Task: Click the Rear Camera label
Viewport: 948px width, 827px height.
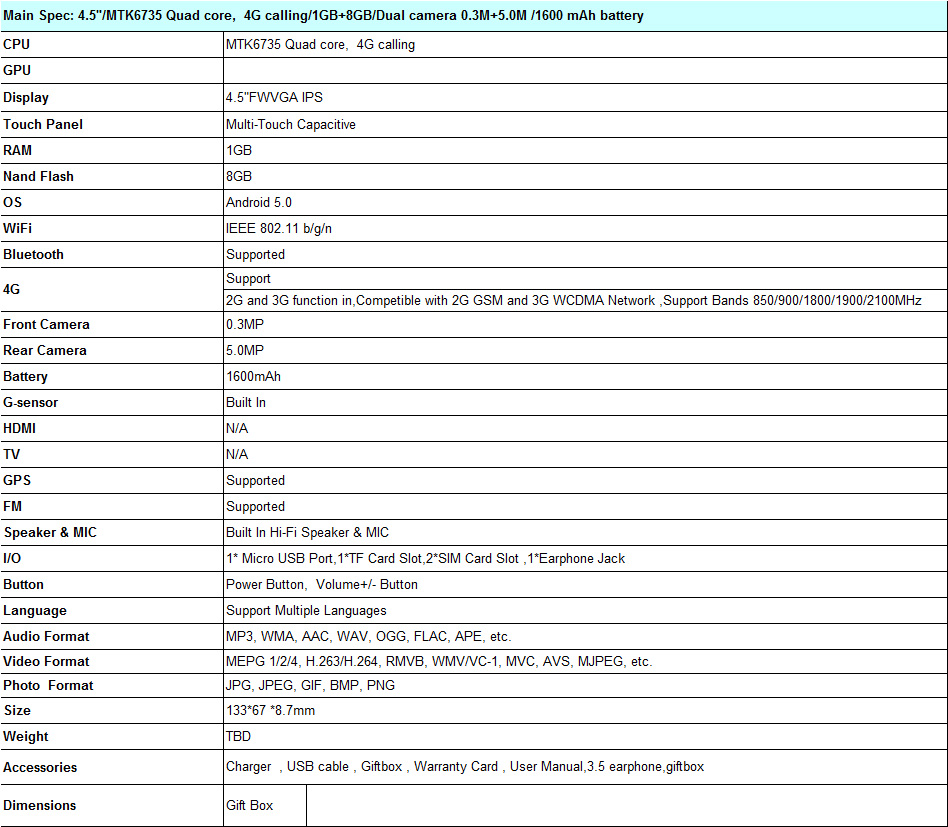Action: point(112,351)
